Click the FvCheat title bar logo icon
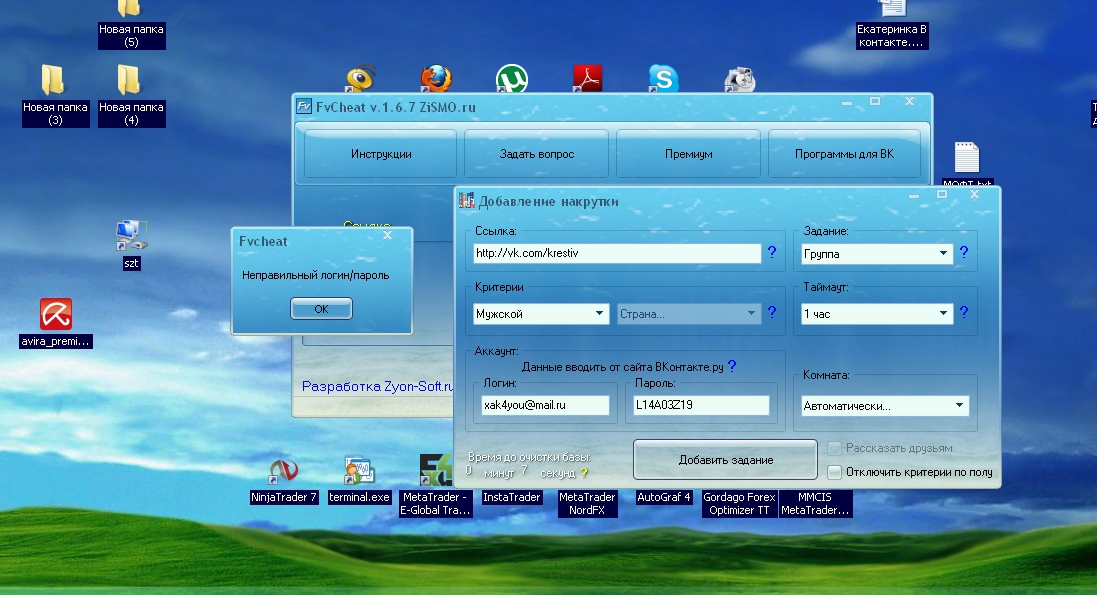Image resolution: width=1097 pixels, height=595 pixels. pyautogui.click(x=304, y=106)
